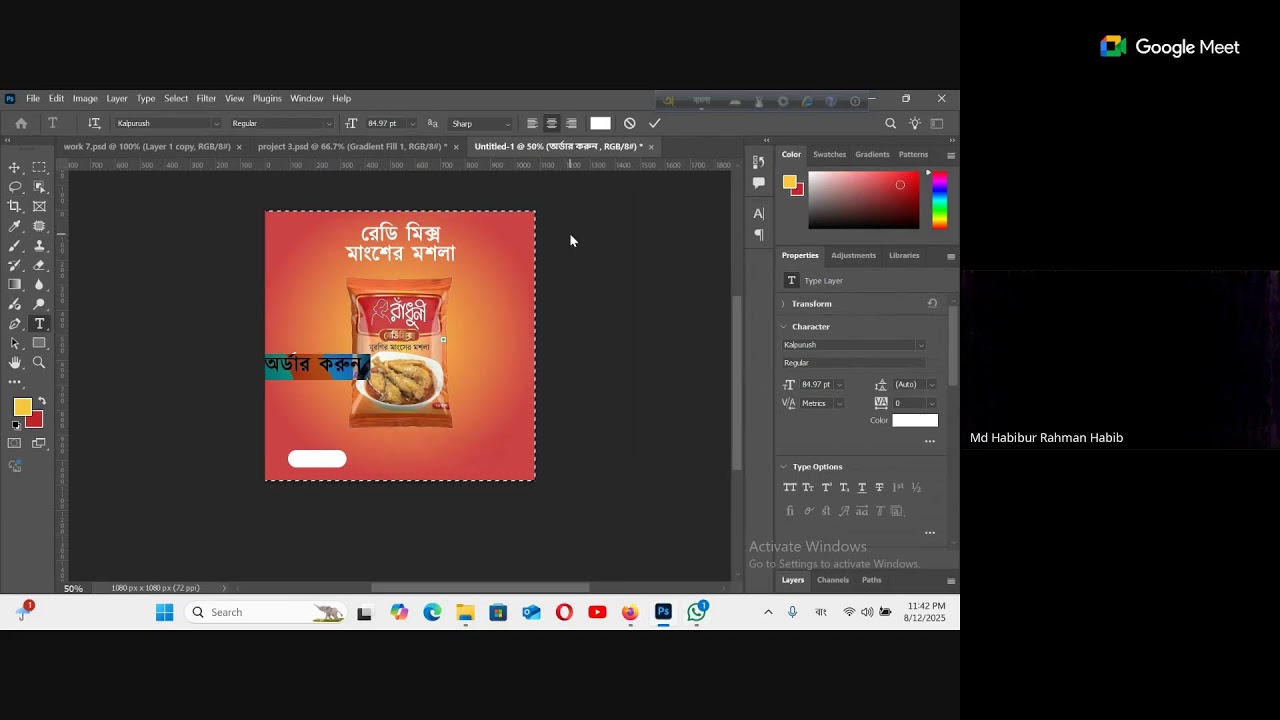This screenshot has width=1280, height=720.
Task: Select the Lasso tool
Action: (15, 187)
